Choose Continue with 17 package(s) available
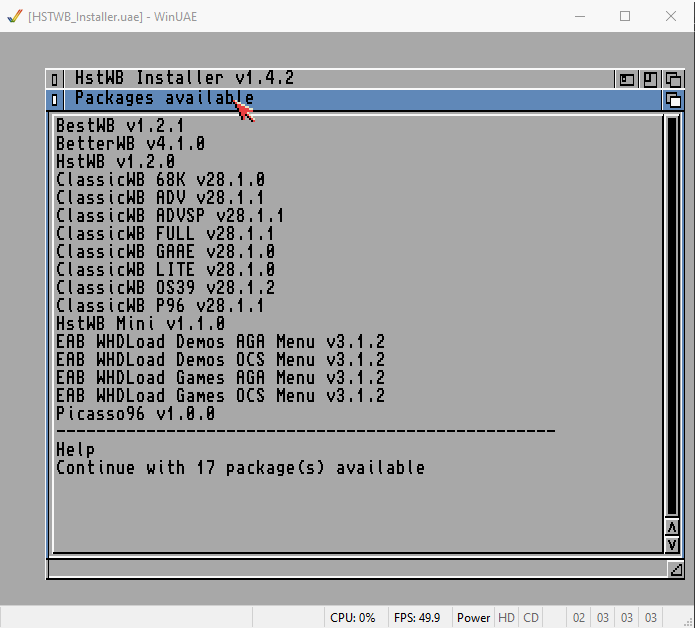The width and height of the screenshot is (695, 628). point(240,468)
